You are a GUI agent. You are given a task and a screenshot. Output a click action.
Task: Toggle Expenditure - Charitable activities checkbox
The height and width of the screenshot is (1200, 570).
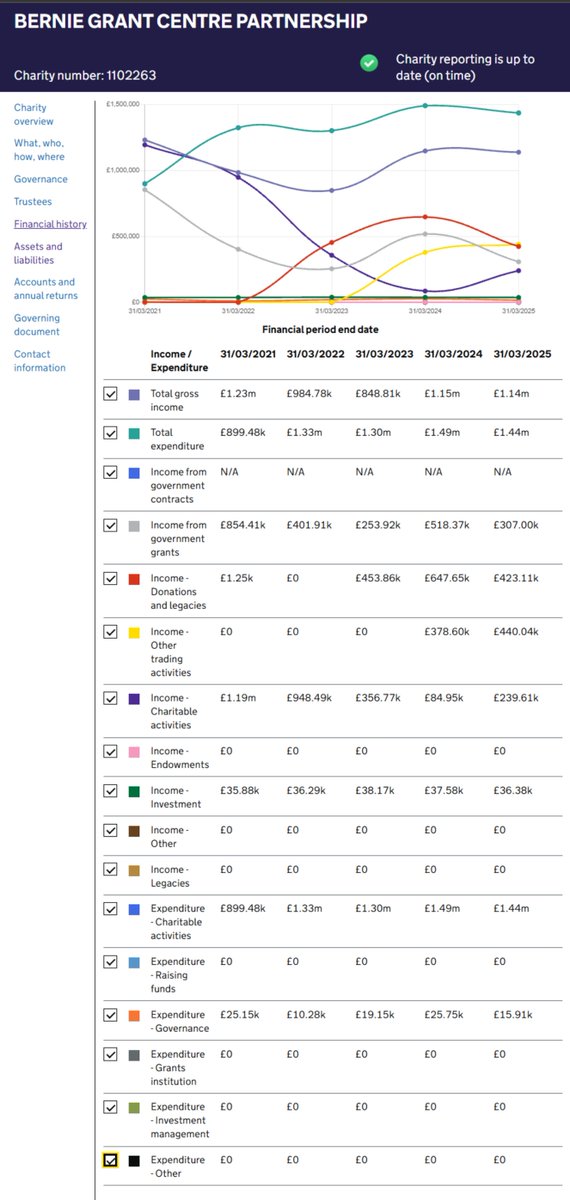coord(111,909)
